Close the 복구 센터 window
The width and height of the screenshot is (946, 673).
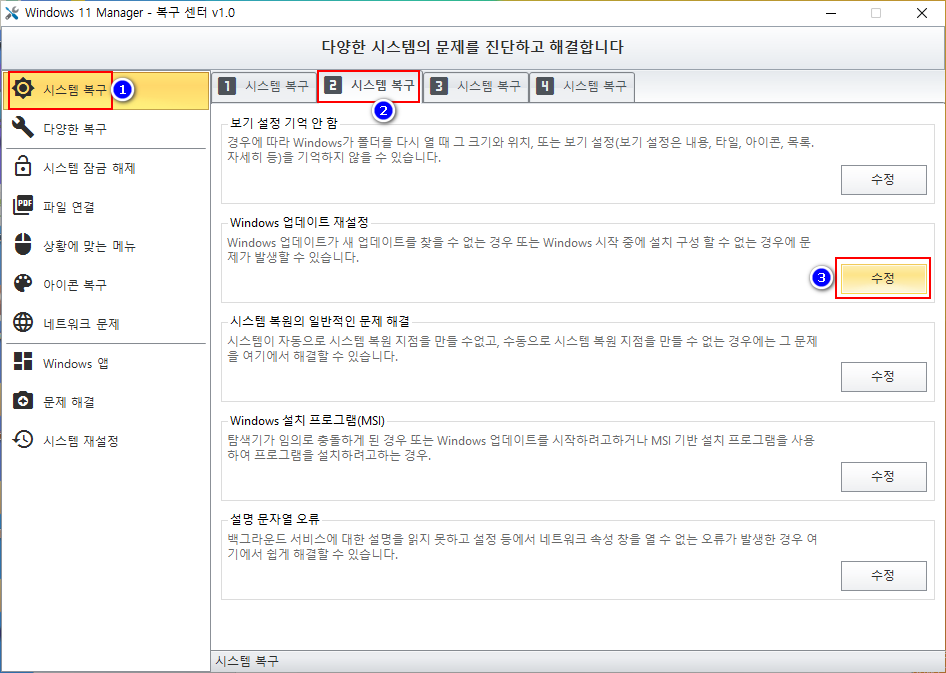pos(922,13)
